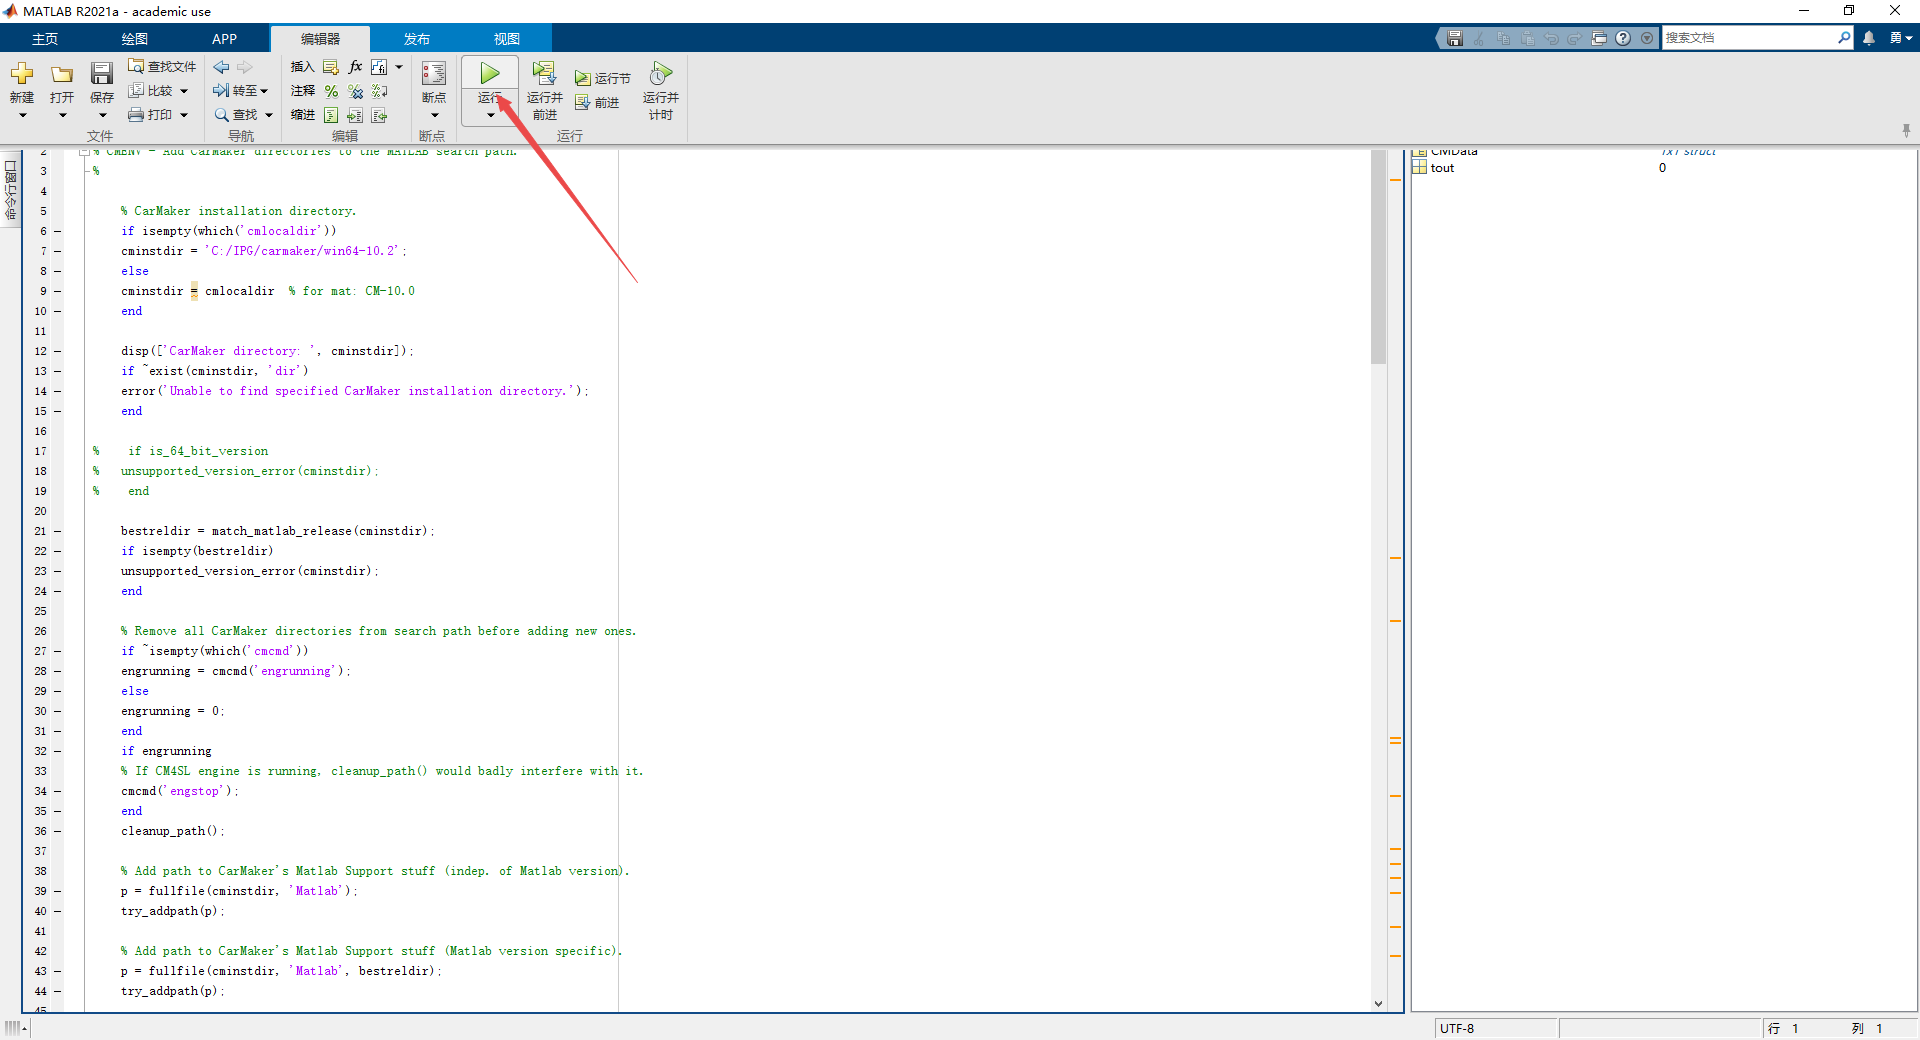Click the switch windows icon in quick-access bar

click(1599, 38)
